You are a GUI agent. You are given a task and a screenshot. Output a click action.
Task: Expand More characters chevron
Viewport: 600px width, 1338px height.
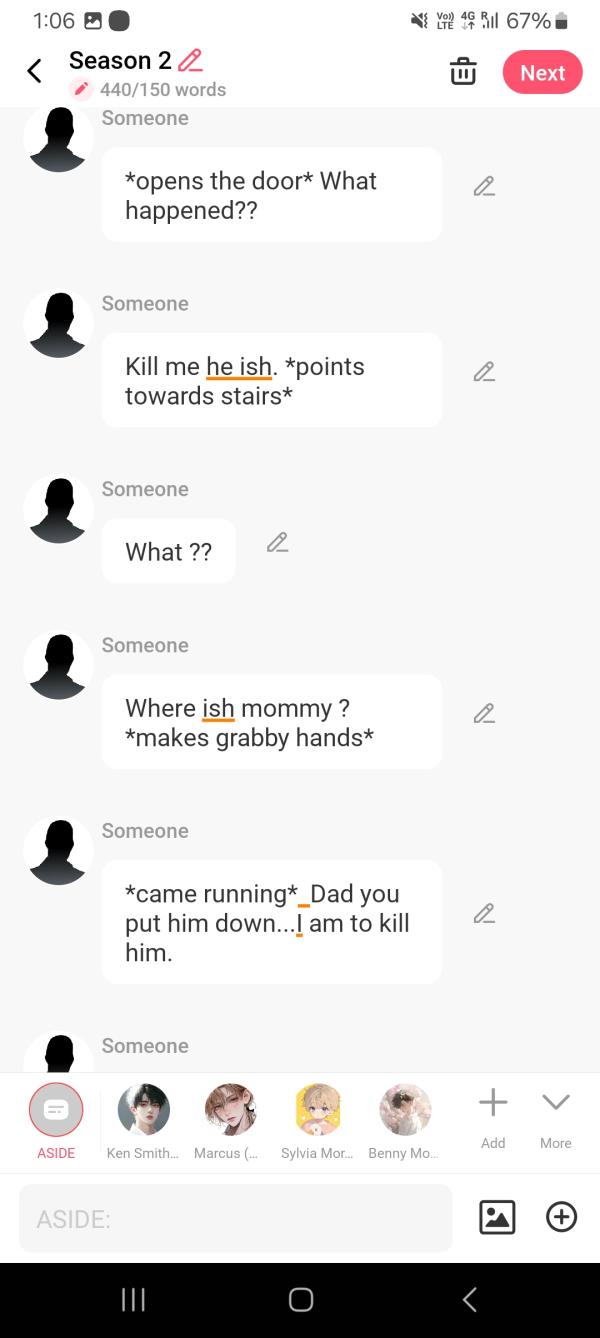pyautogui.click(x=556, y=1120)
